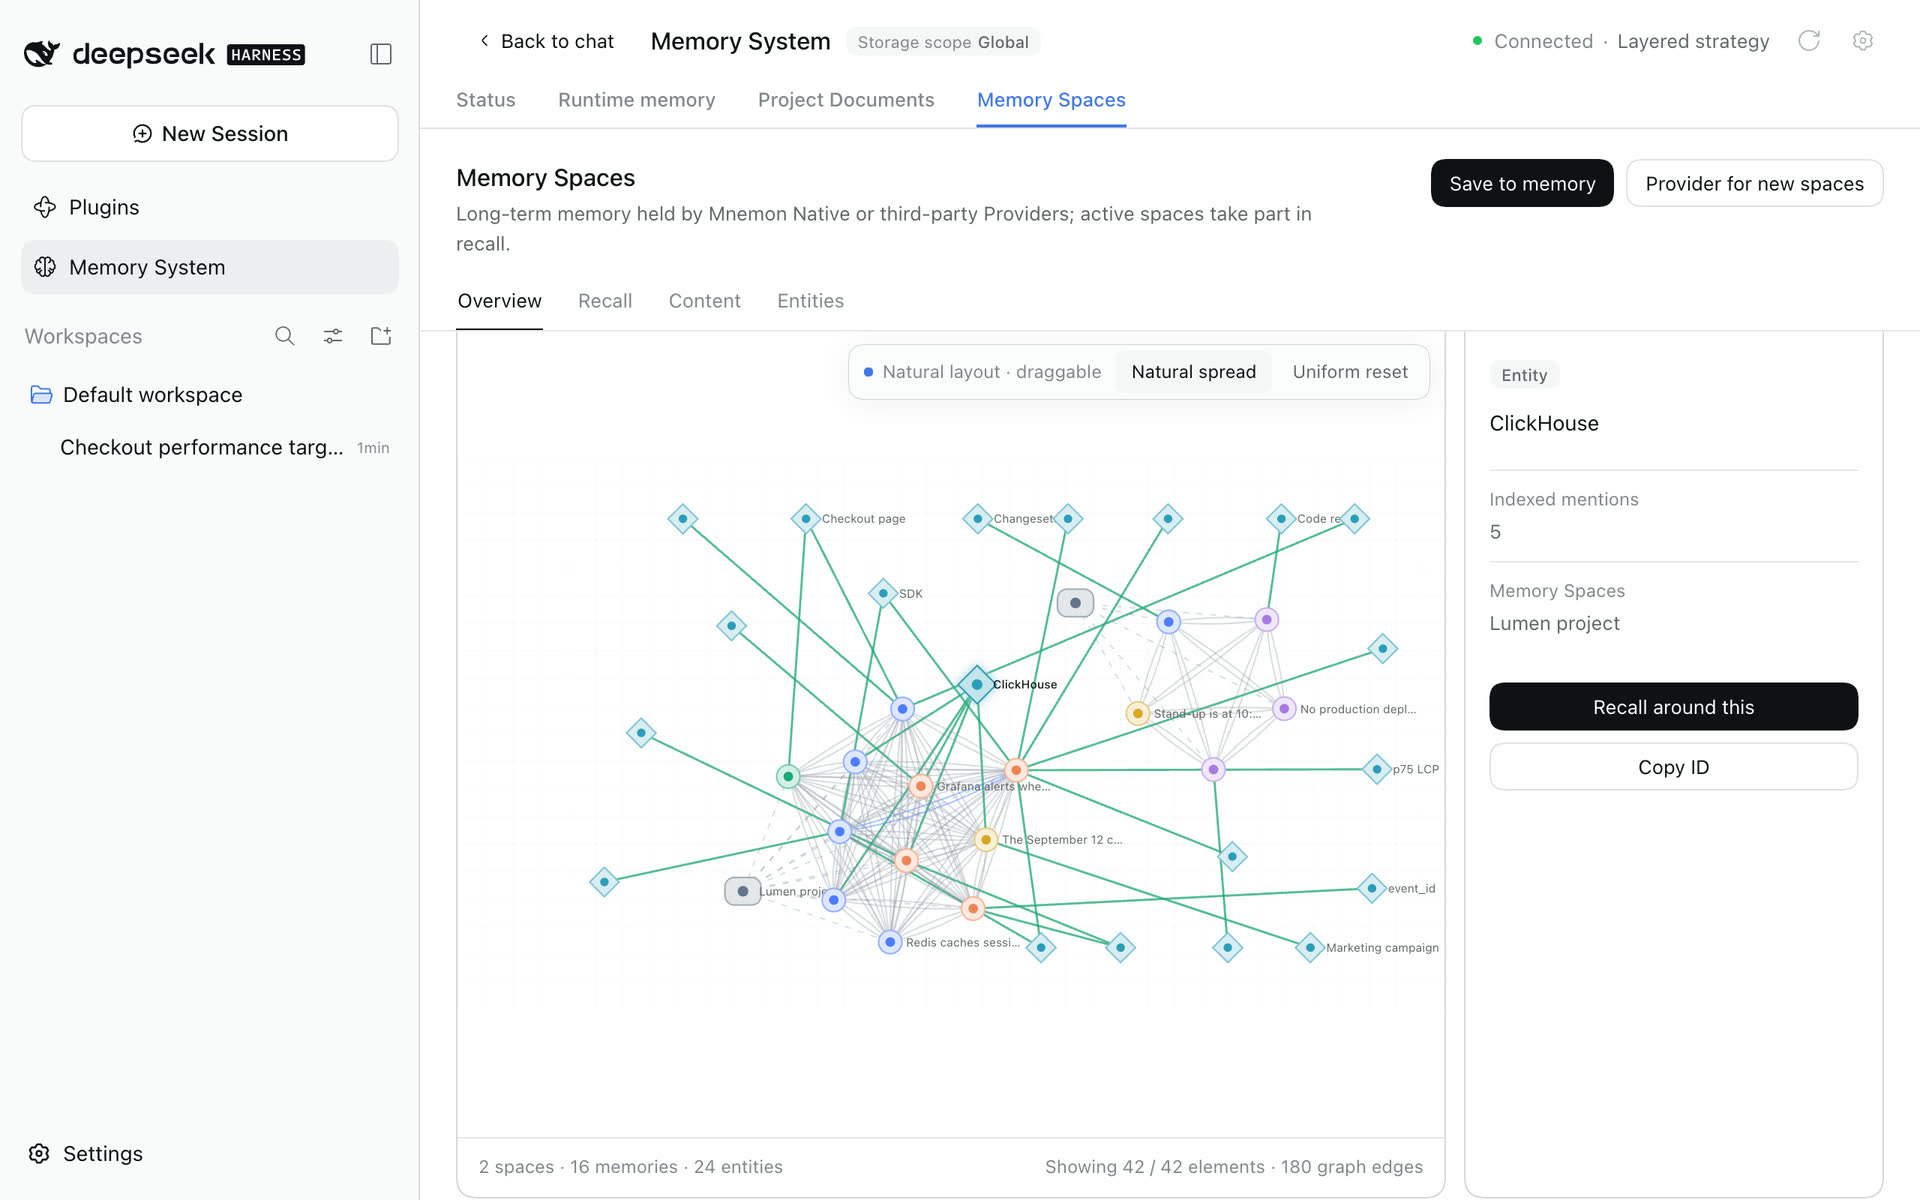Click Recall around this button
The width and height of the screenshot is (1920, 1200).
point(1674,707)
